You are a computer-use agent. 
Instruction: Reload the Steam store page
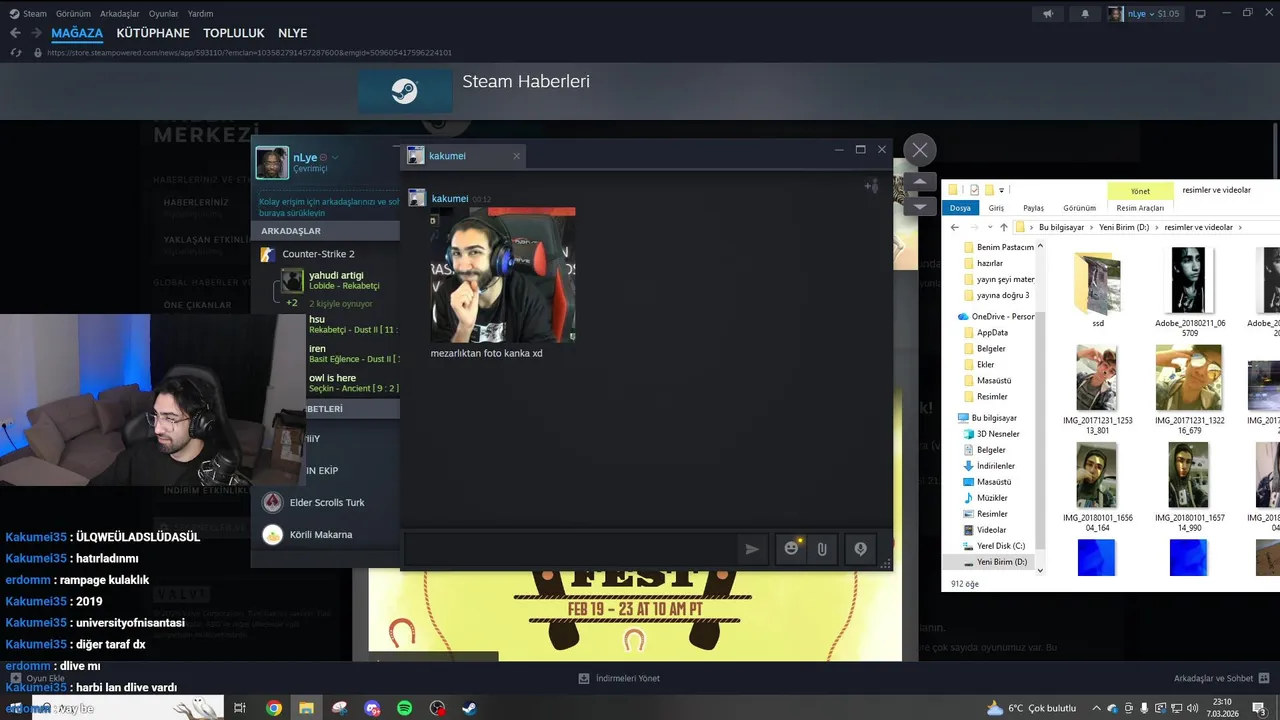(x=15, y=52)
